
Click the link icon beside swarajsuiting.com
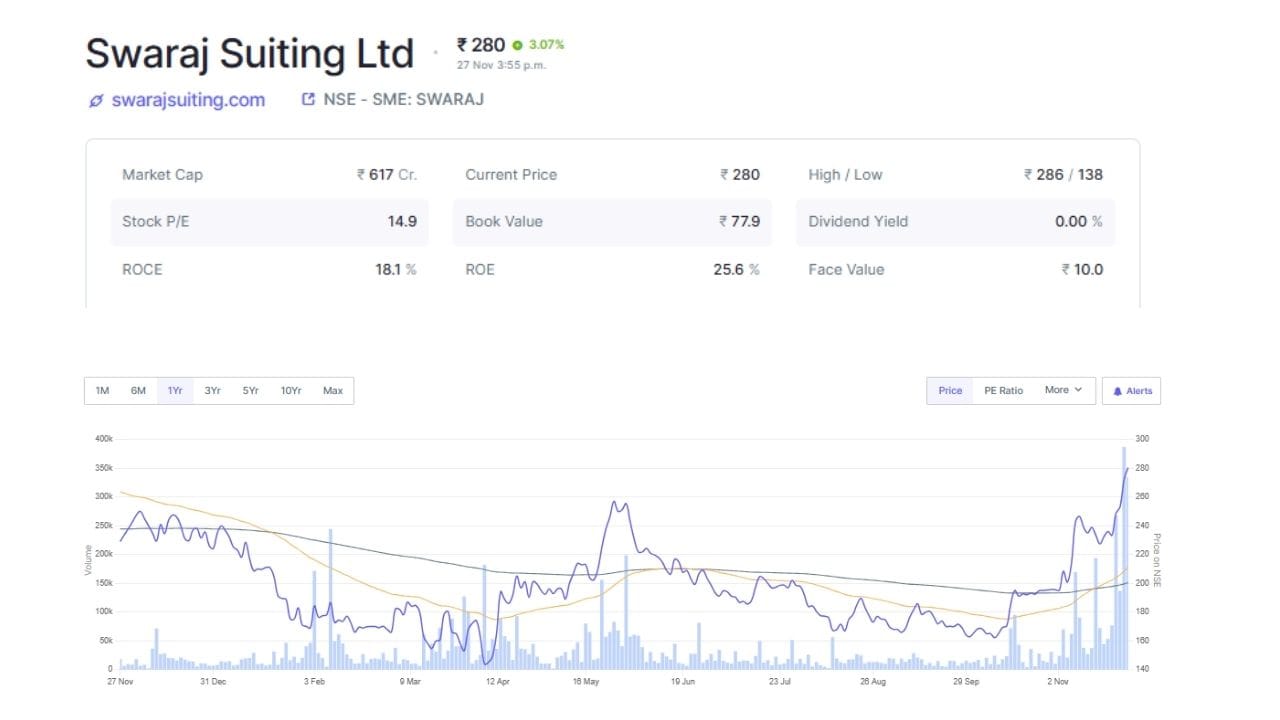[96, 100]
